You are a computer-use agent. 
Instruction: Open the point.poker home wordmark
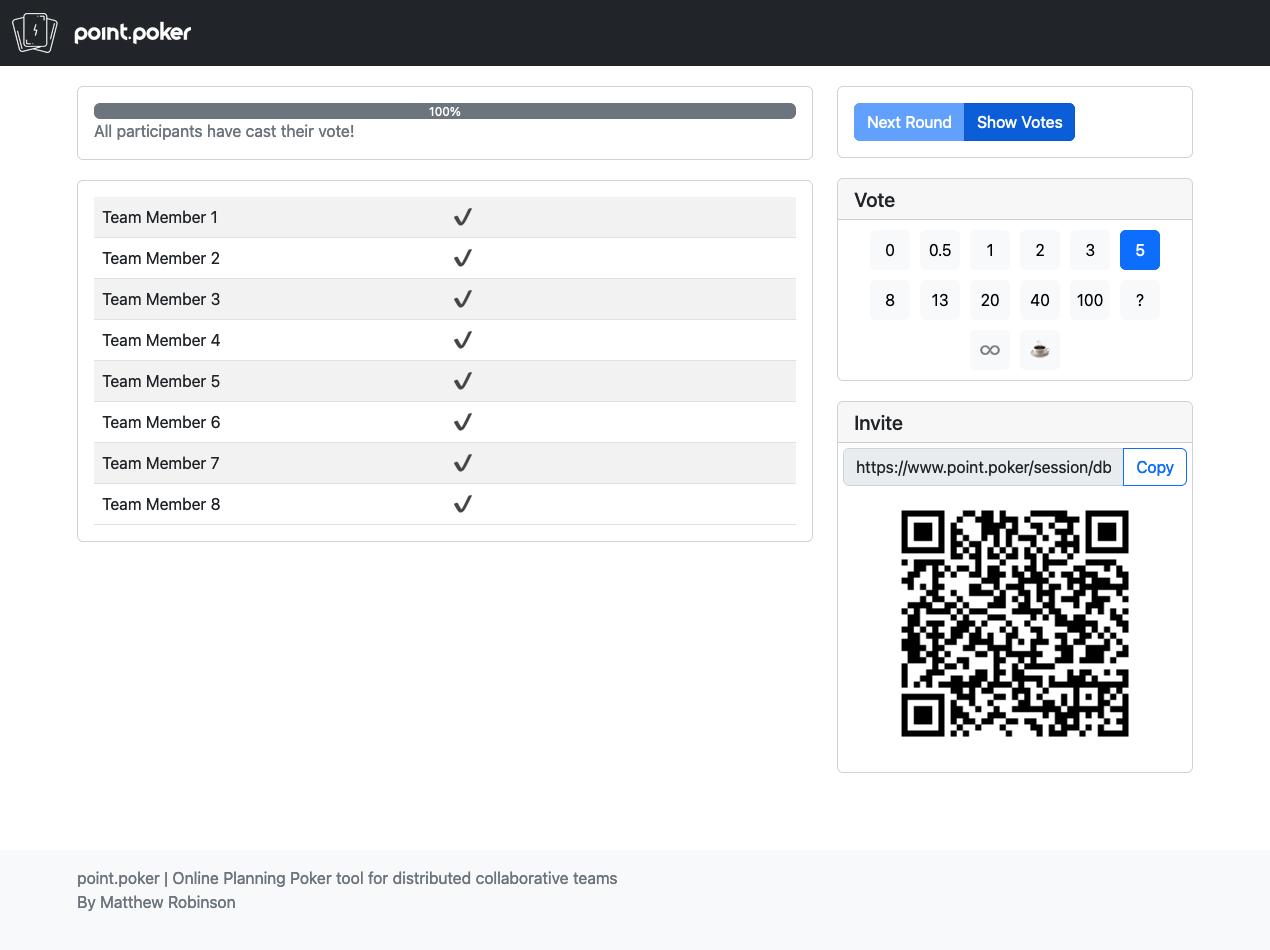tap(133, 33)
